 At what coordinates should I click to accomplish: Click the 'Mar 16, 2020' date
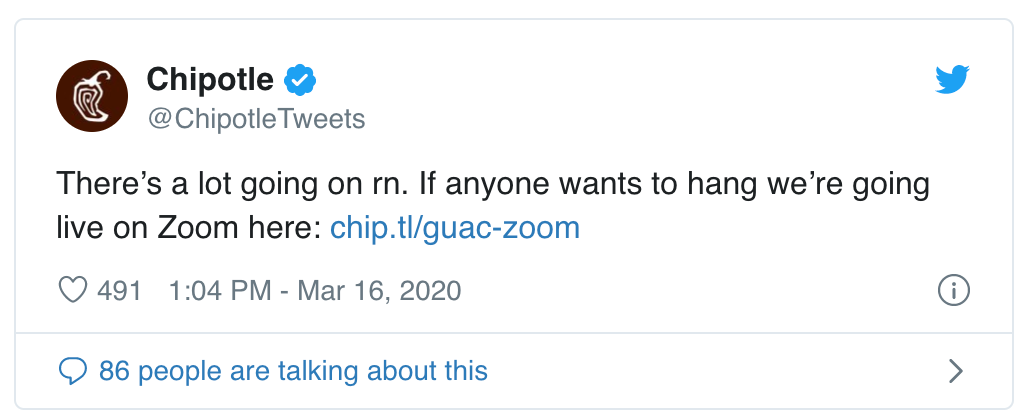[379, 290]
